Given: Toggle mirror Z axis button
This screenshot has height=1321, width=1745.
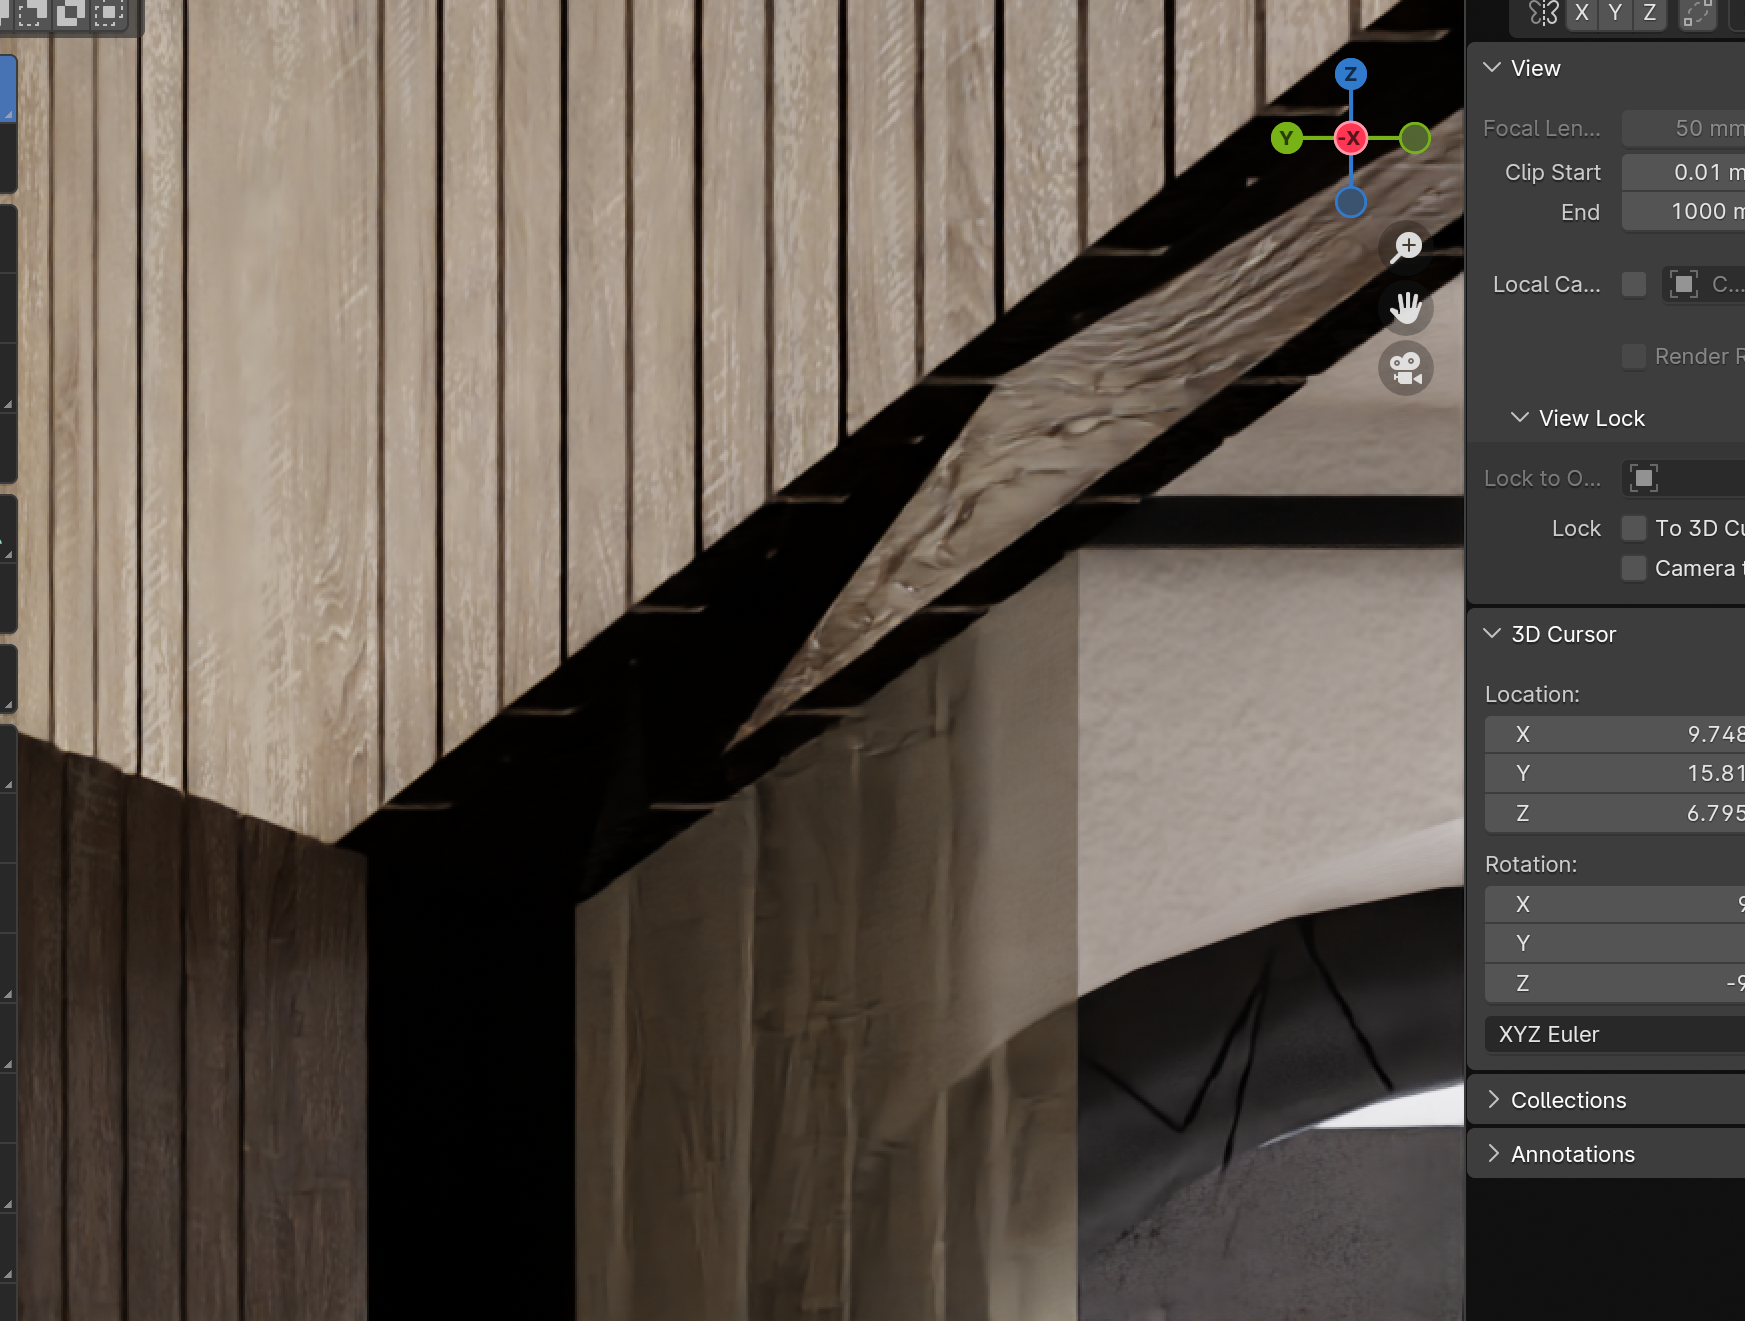Looking at the screenshot, I should click(x=1649, y=13).
